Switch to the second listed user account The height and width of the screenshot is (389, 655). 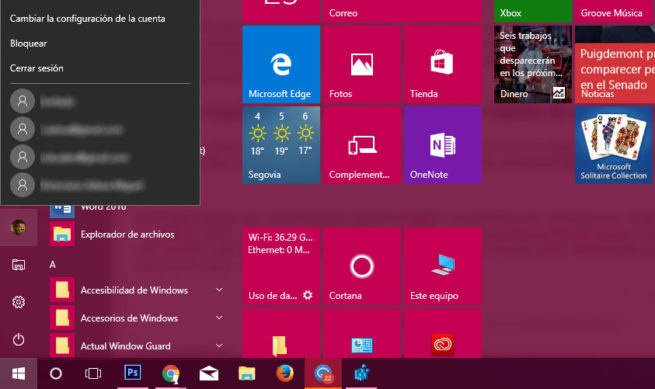pyautogui.click(x=100, y=130)
